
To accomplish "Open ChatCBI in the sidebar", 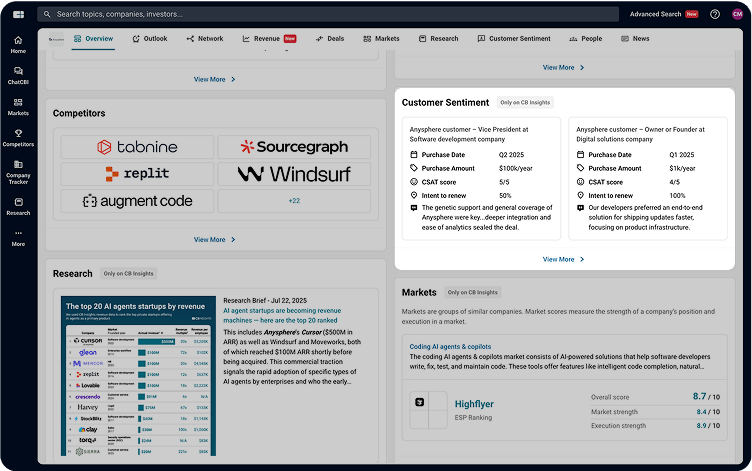I will coord(18,74).
